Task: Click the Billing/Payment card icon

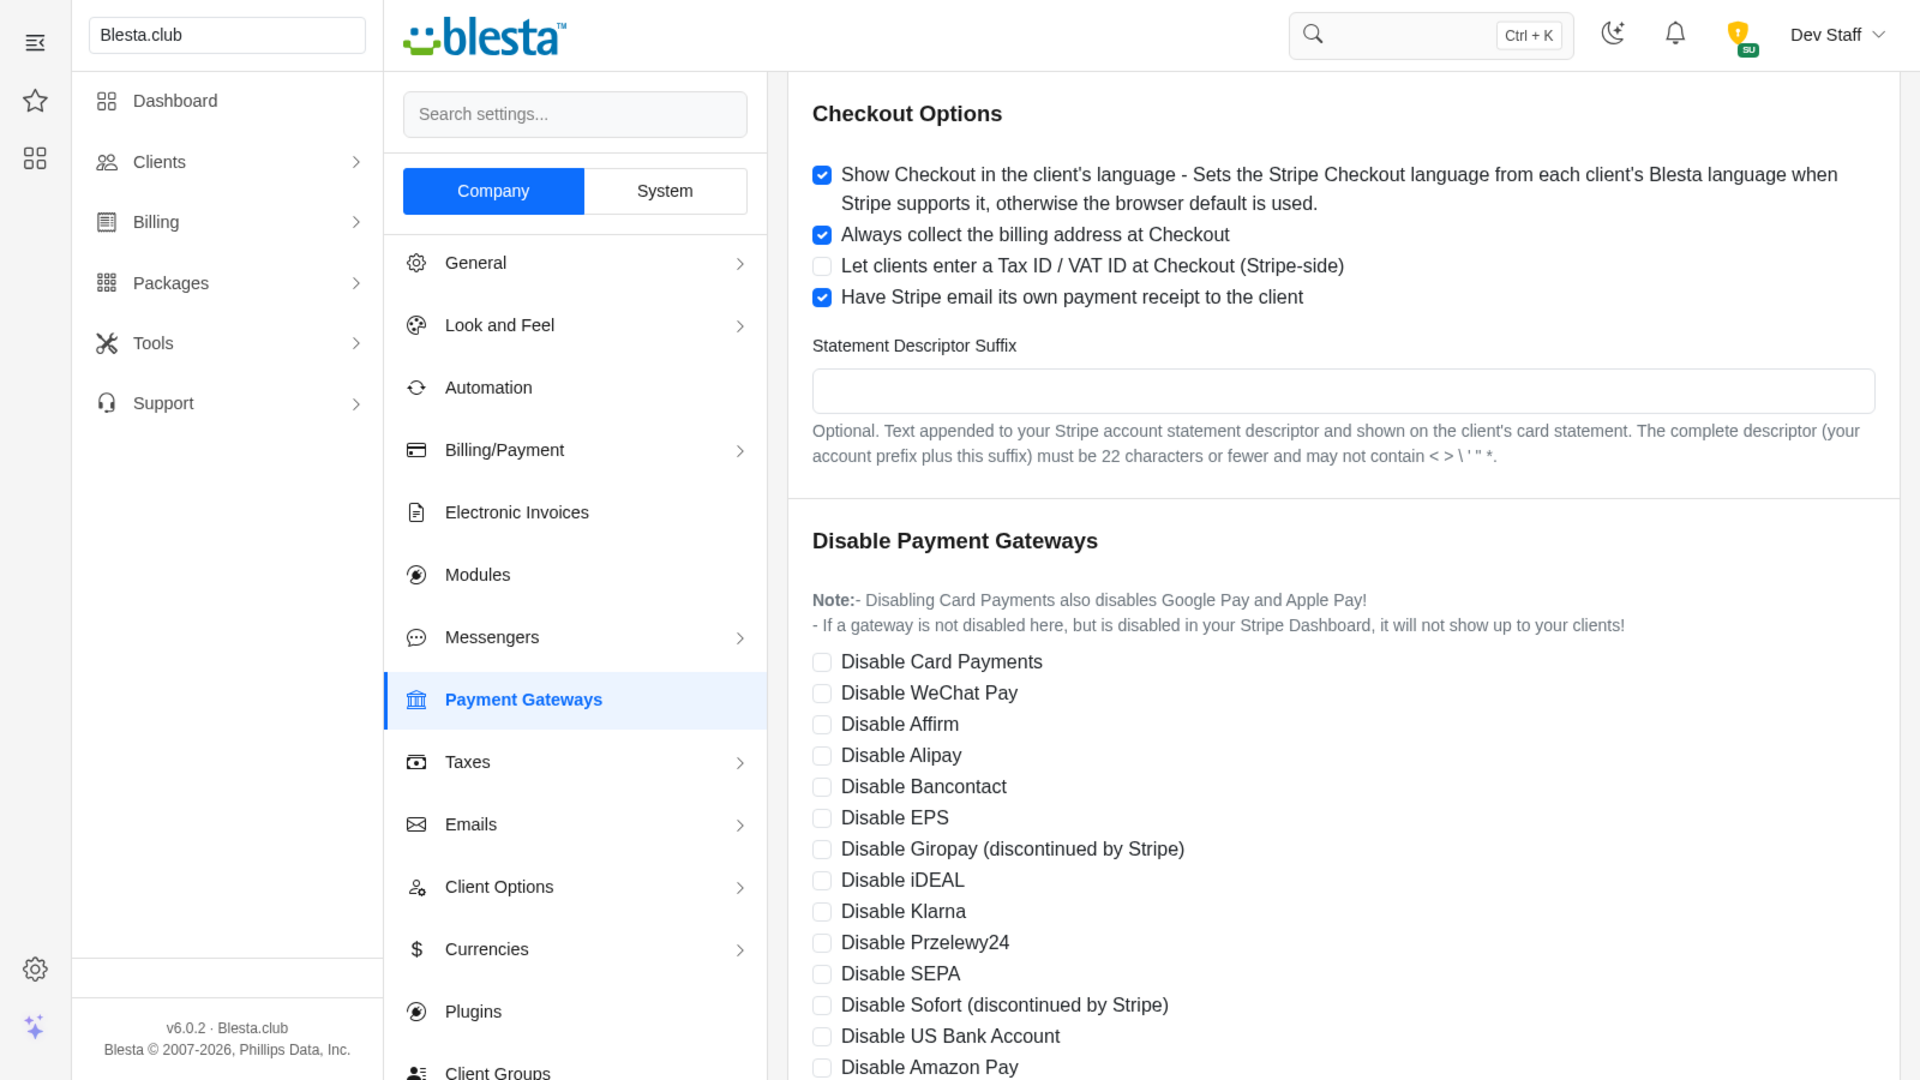Action: (416, 450)
